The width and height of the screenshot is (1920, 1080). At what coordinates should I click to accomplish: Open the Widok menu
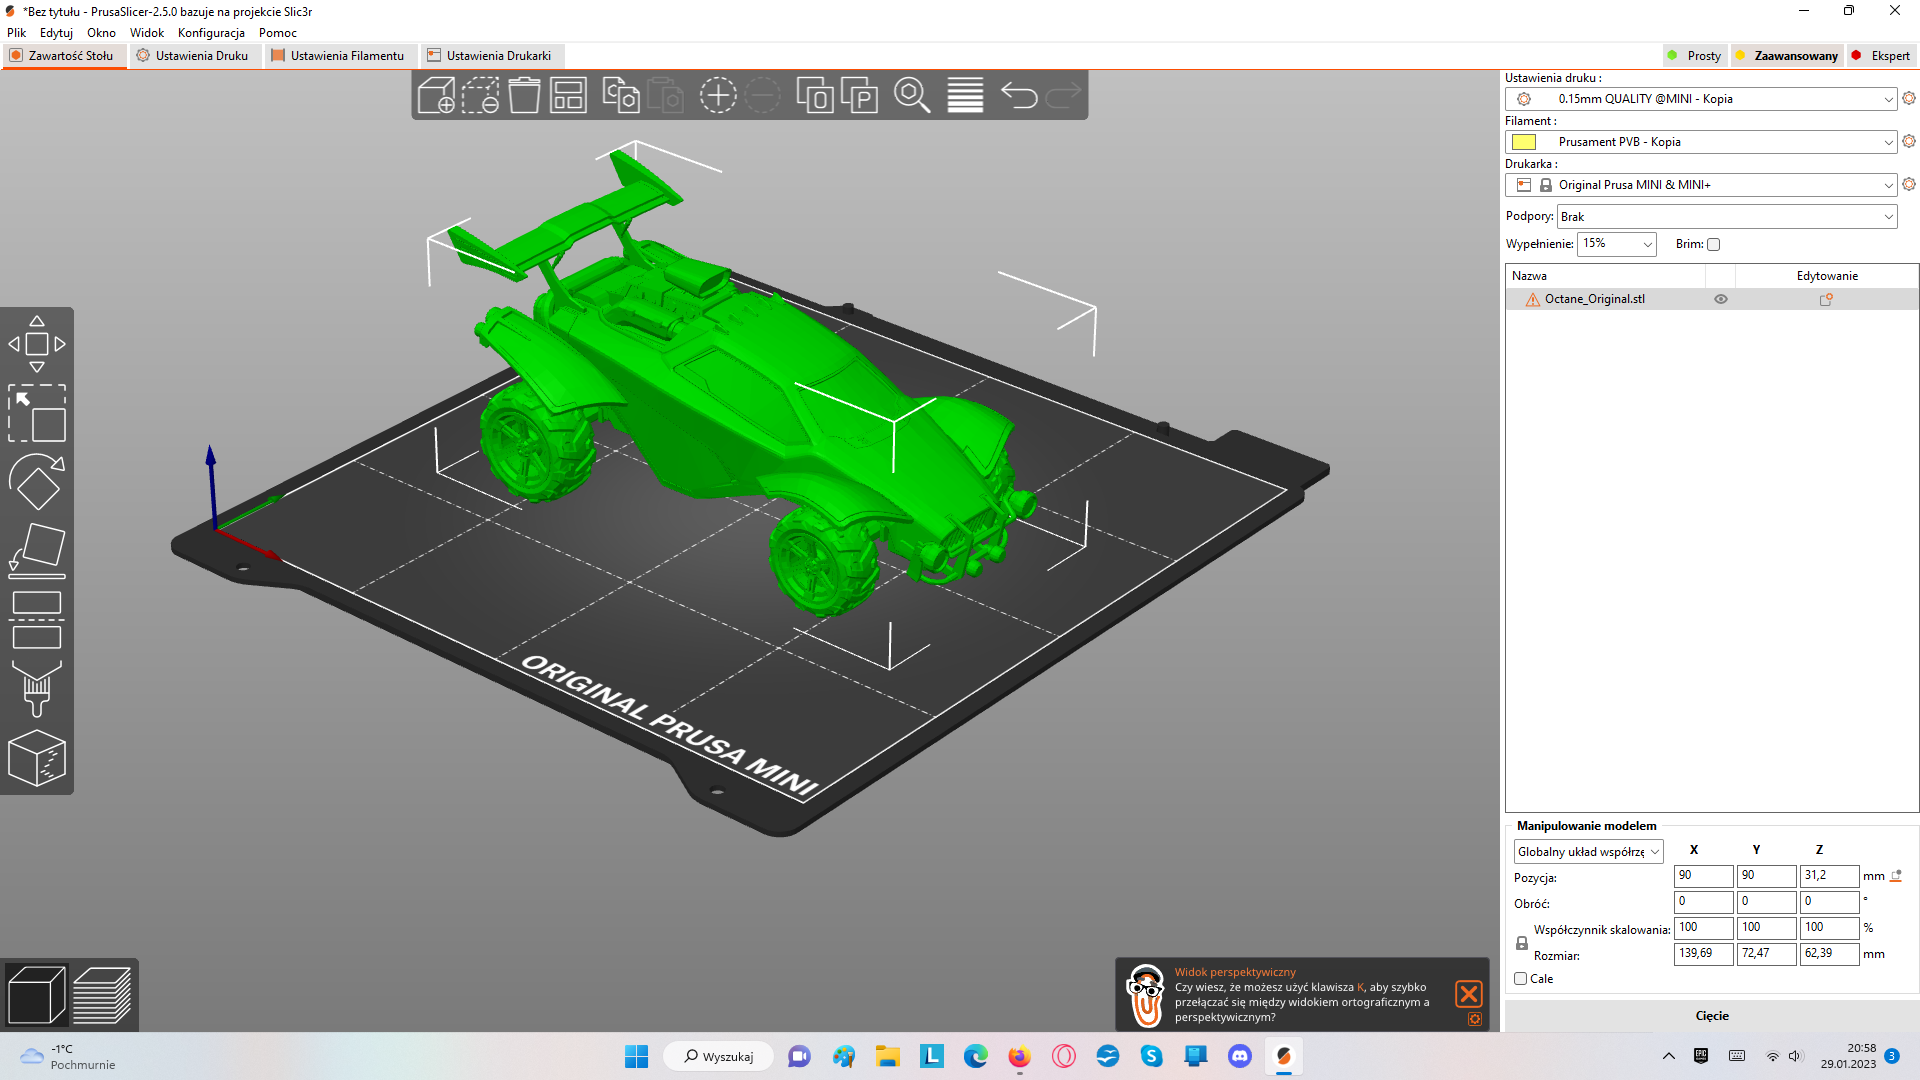tap(147, 33)
